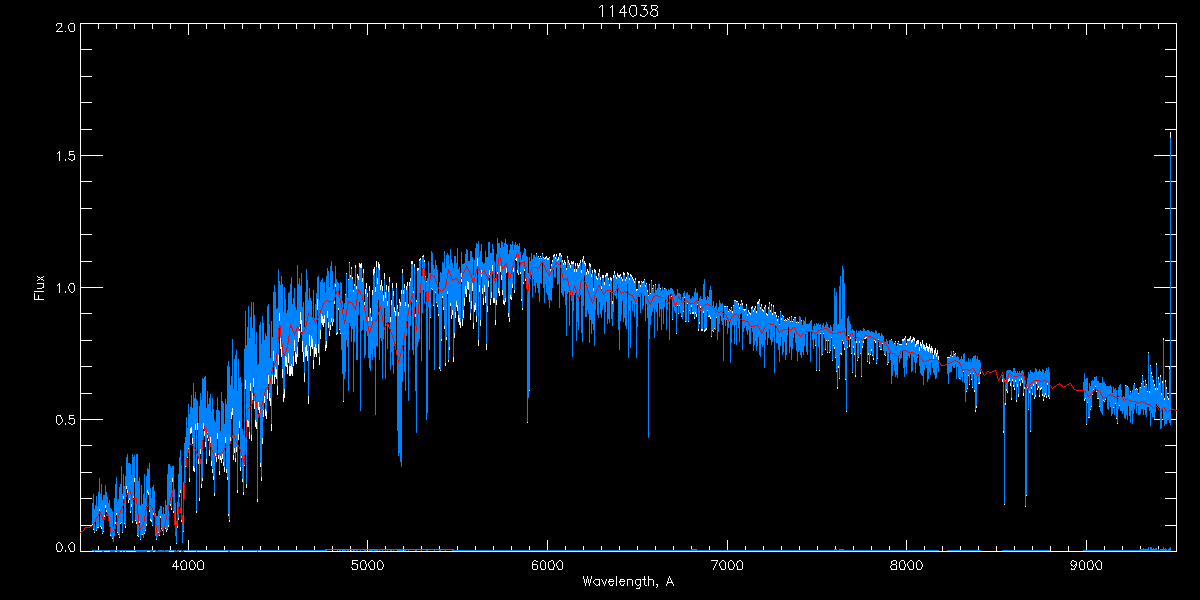Click the red model line in the 8900 Å gap
This screenshot has width=1200, height=600.
[1068, 383]
